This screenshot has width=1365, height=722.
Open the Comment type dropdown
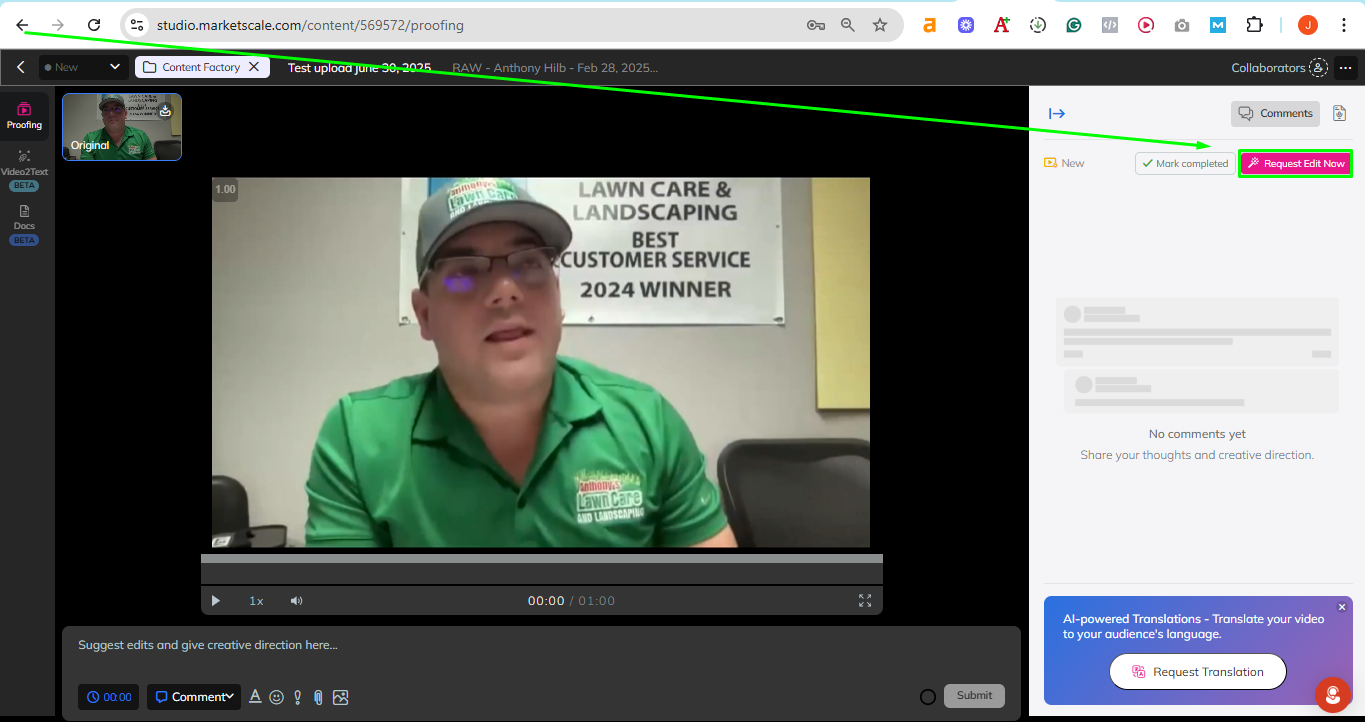pos(194,697)
